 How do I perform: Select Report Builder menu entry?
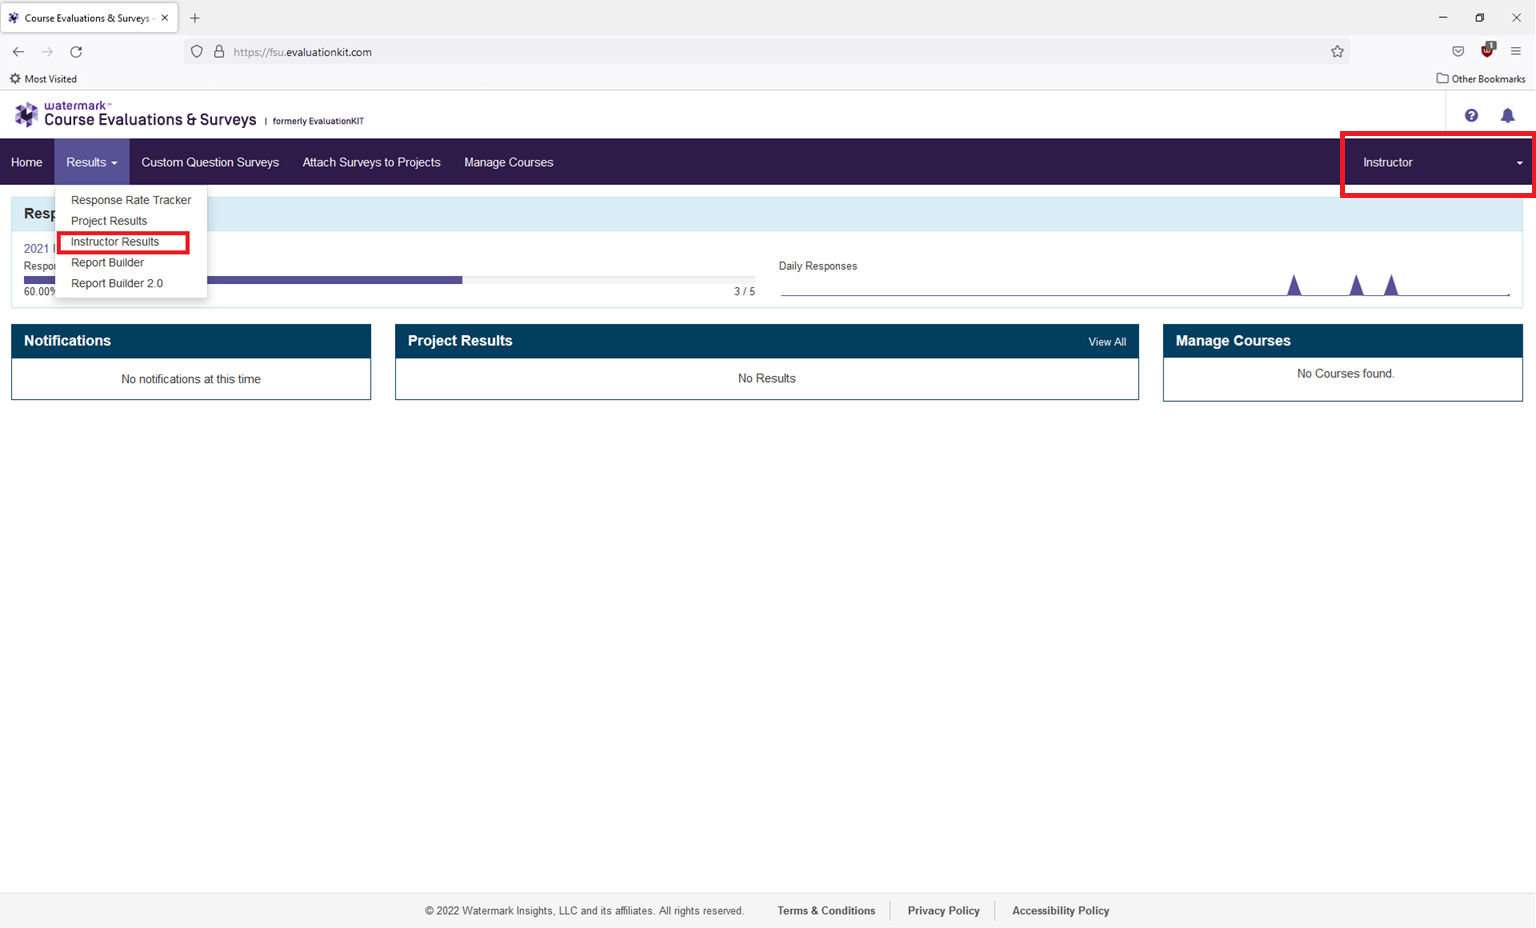[108, 263]
